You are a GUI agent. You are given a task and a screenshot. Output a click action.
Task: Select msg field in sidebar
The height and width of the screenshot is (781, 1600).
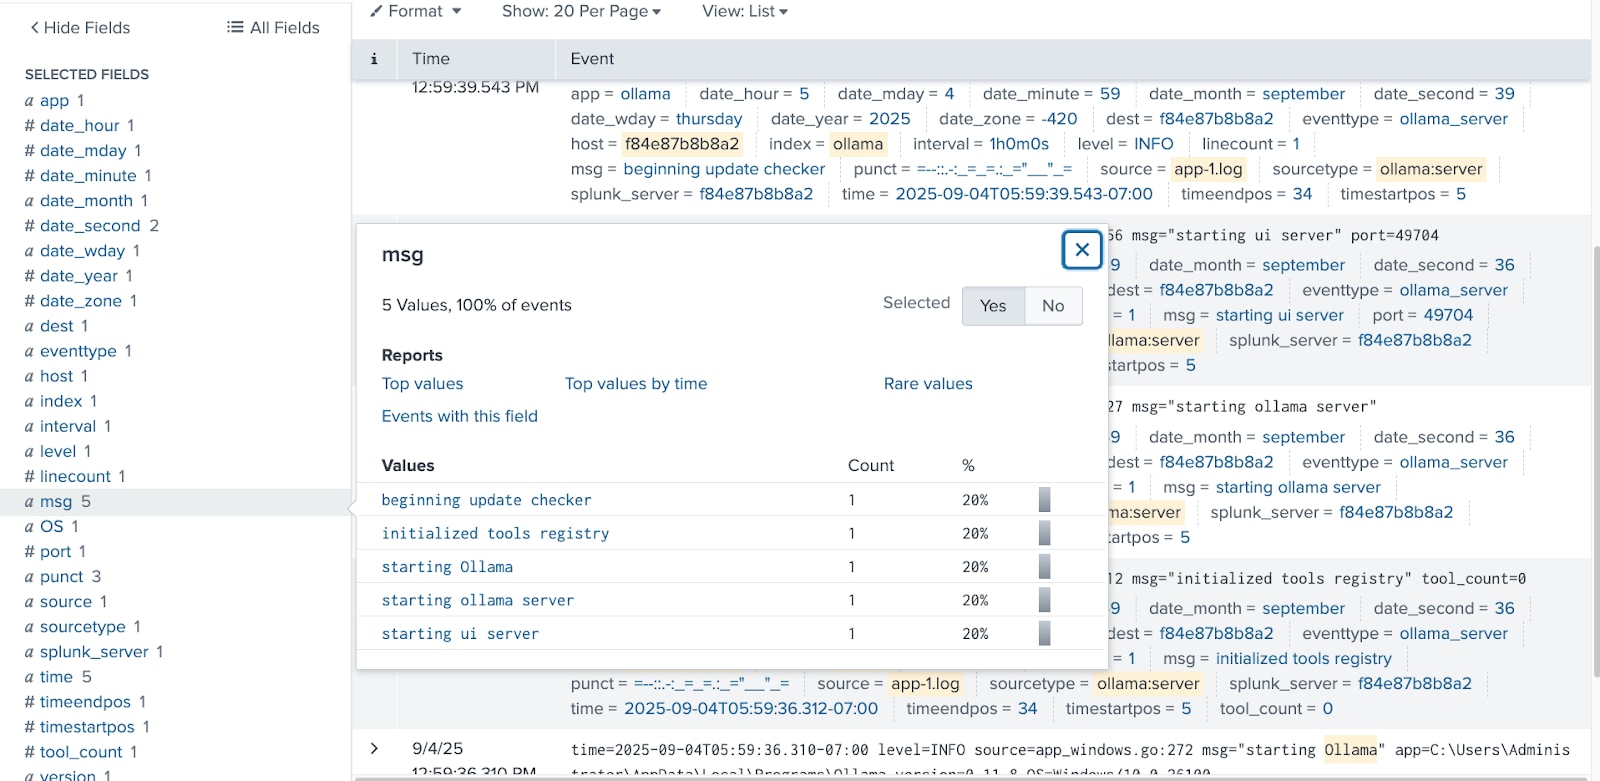click(56, 502)
